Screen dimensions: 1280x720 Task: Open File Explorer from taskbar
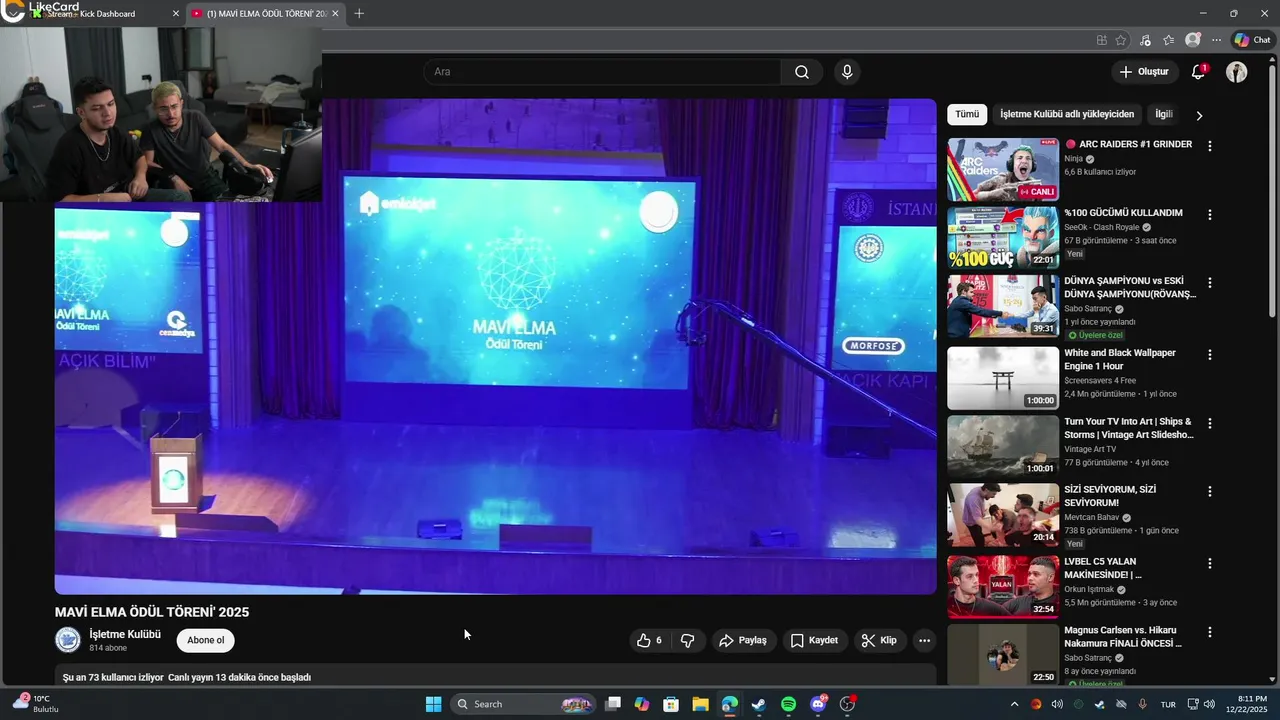point(700,704)
